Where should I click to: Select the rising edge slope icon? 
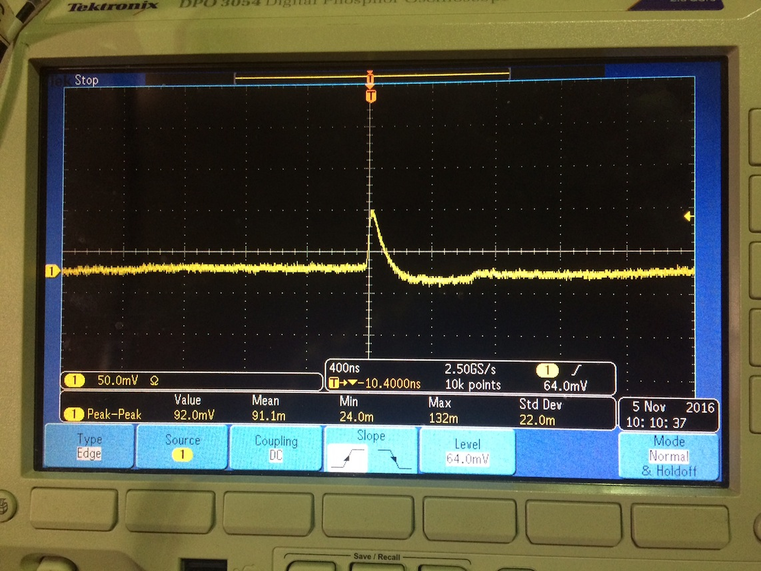[347, 458]
